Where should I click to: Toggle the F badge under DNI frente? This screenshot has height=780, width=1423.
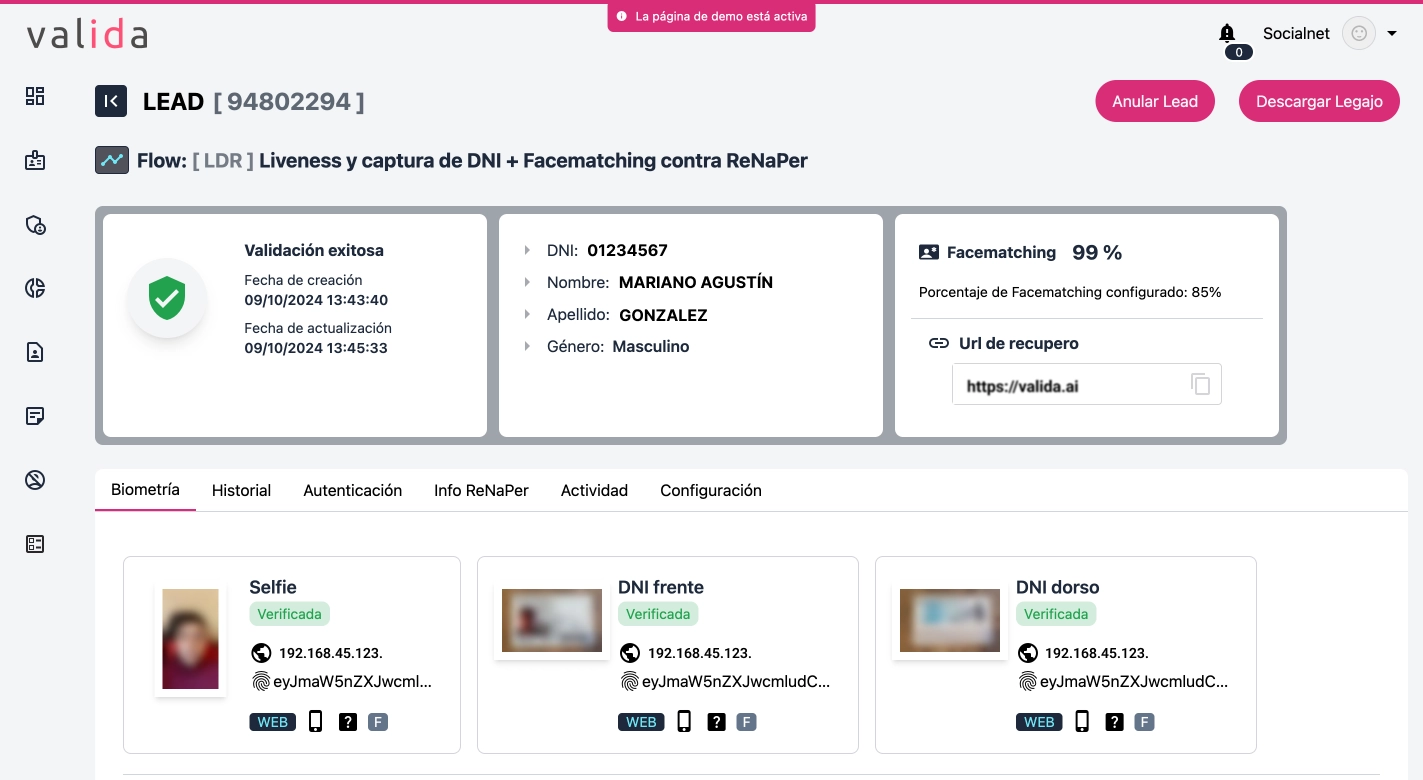click(x=746, y=721)
